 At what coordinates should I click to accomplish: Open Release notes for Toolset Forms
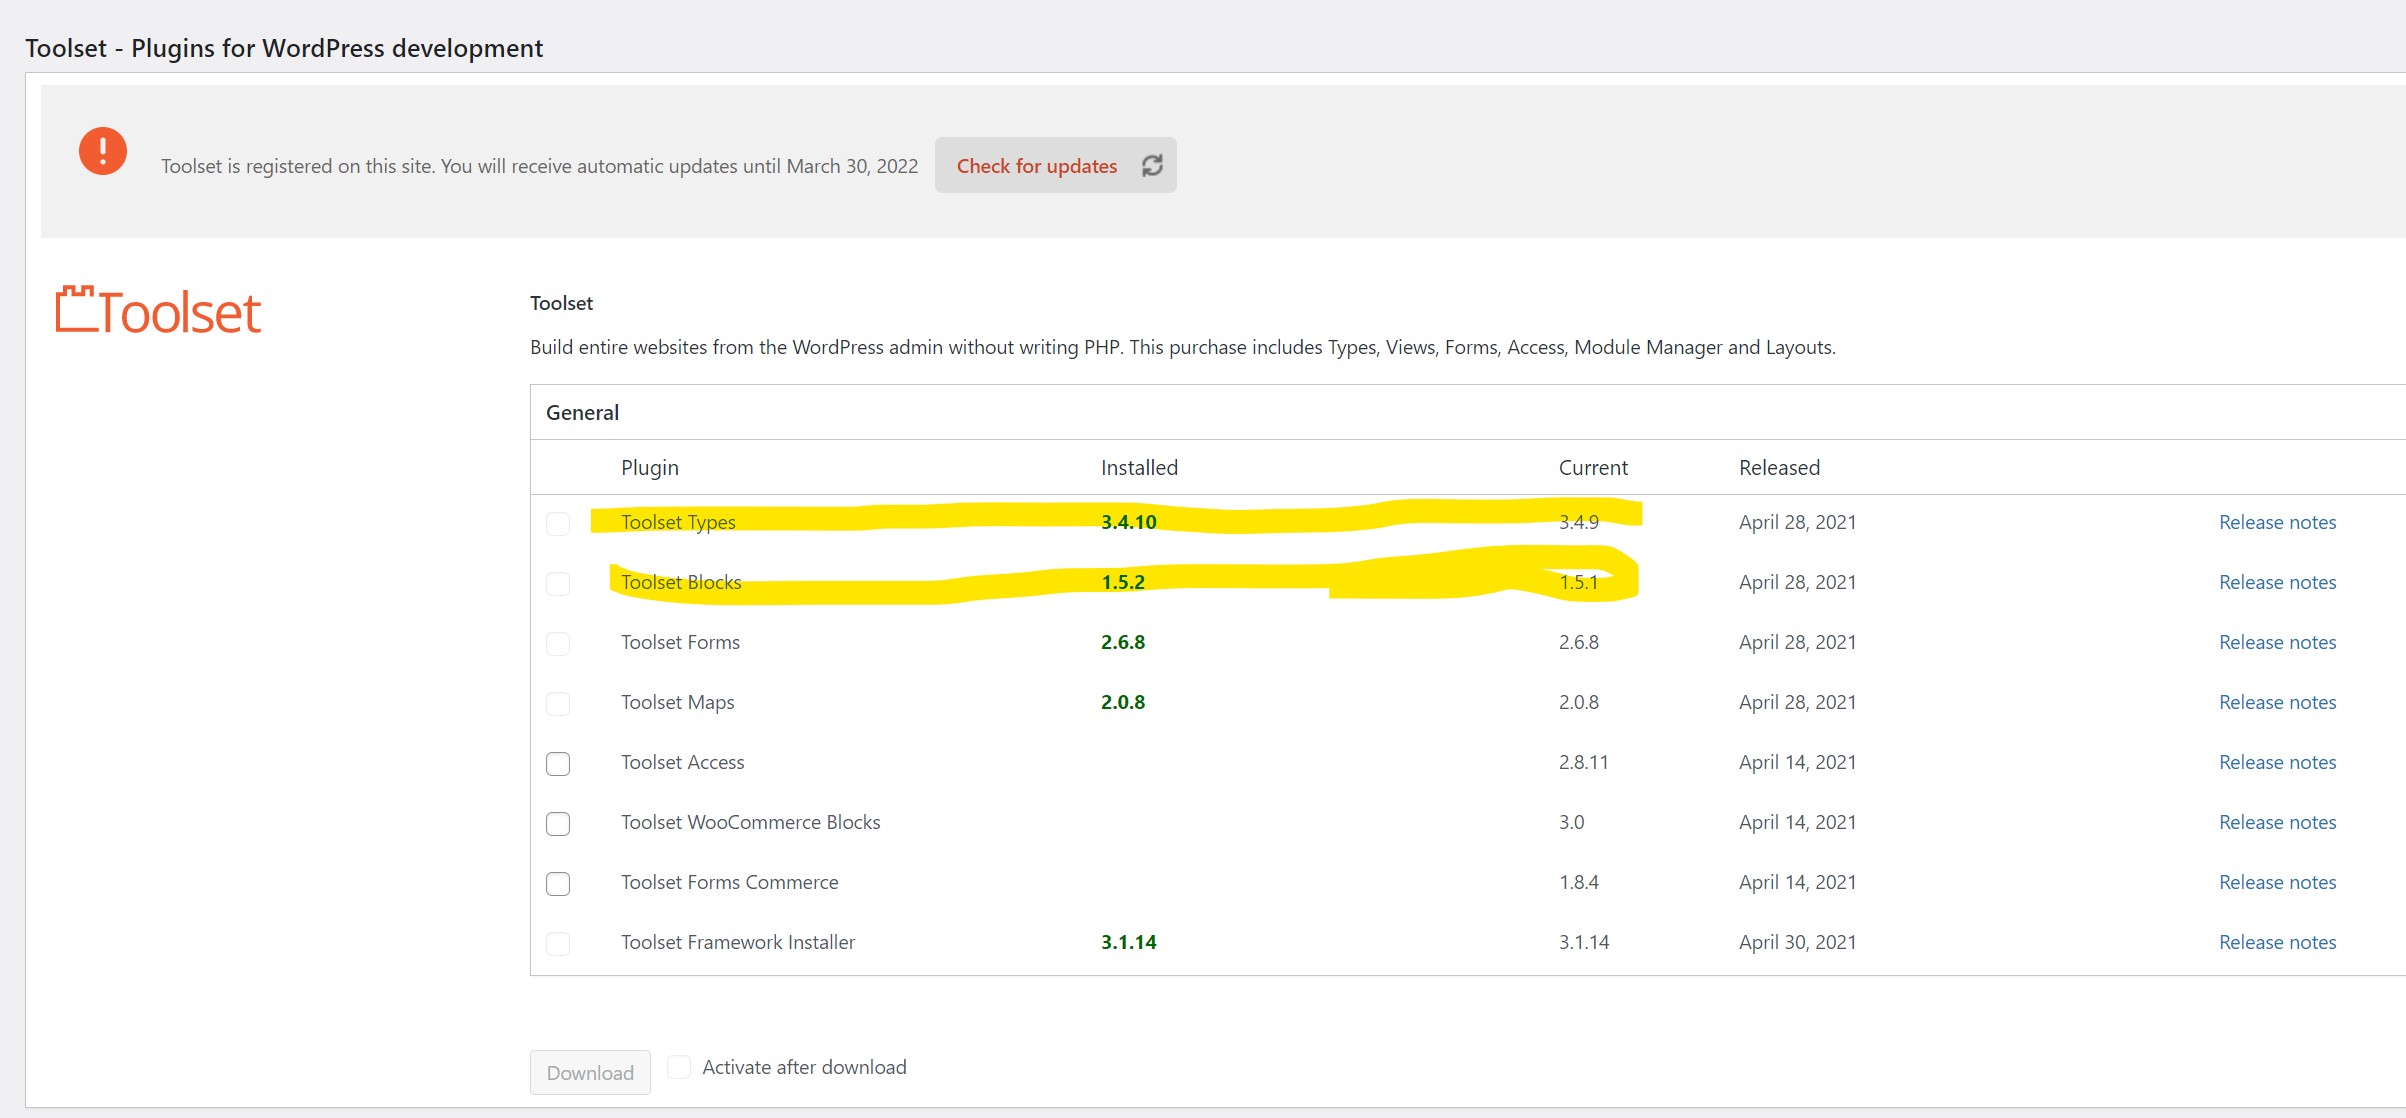click(2277, 642)
